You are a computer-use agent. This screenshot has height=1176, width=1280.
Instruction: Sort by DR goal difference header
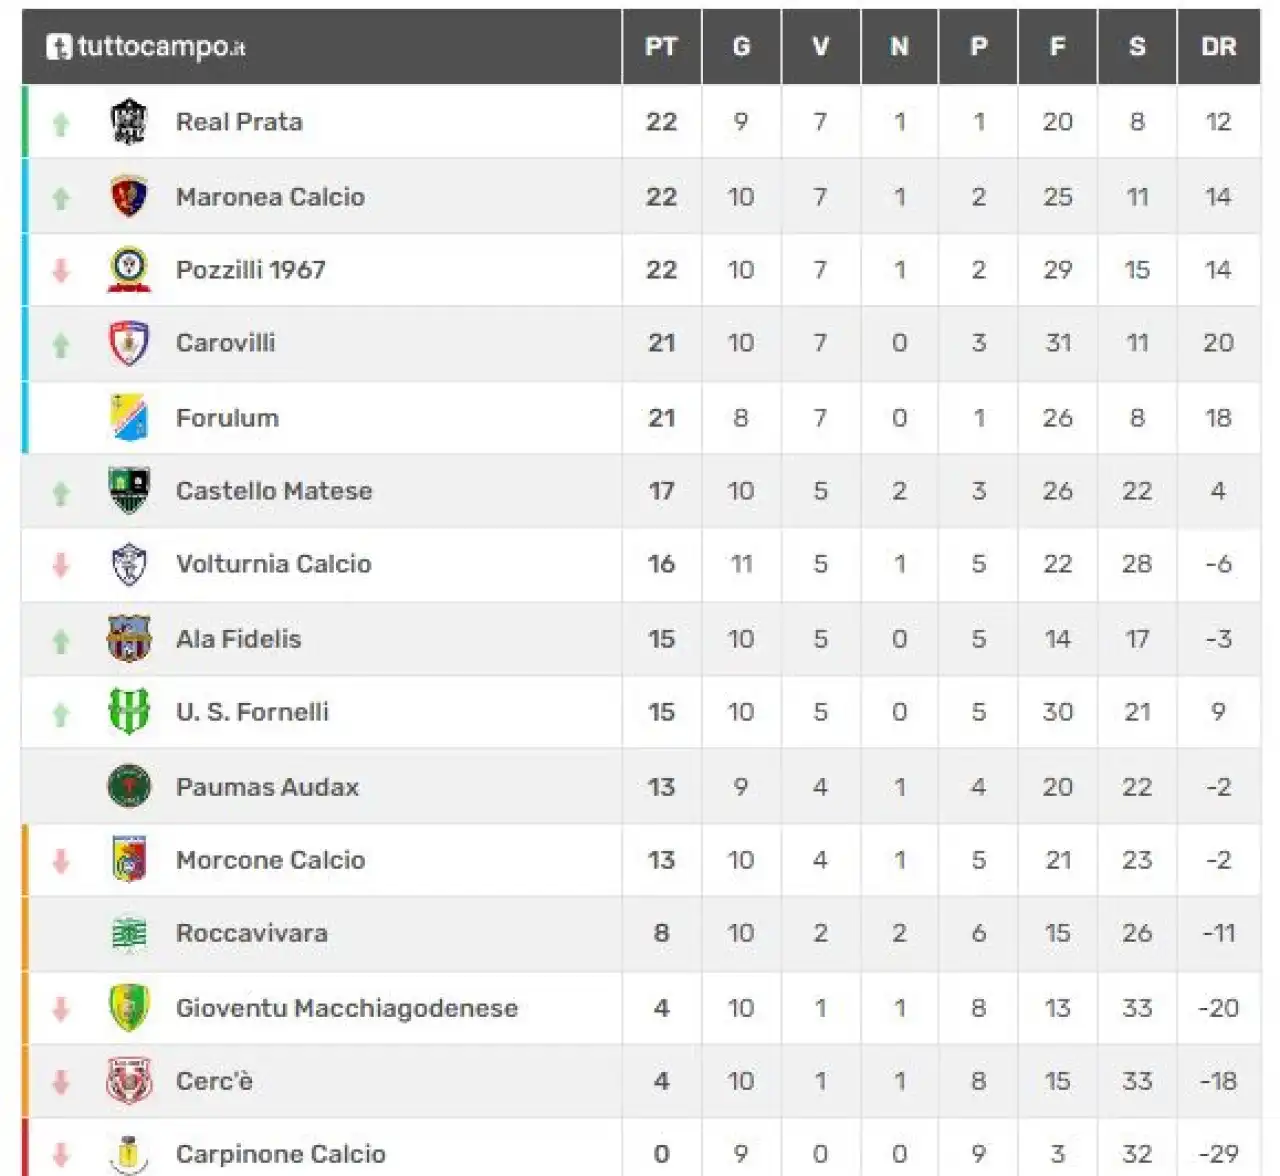1218,46
